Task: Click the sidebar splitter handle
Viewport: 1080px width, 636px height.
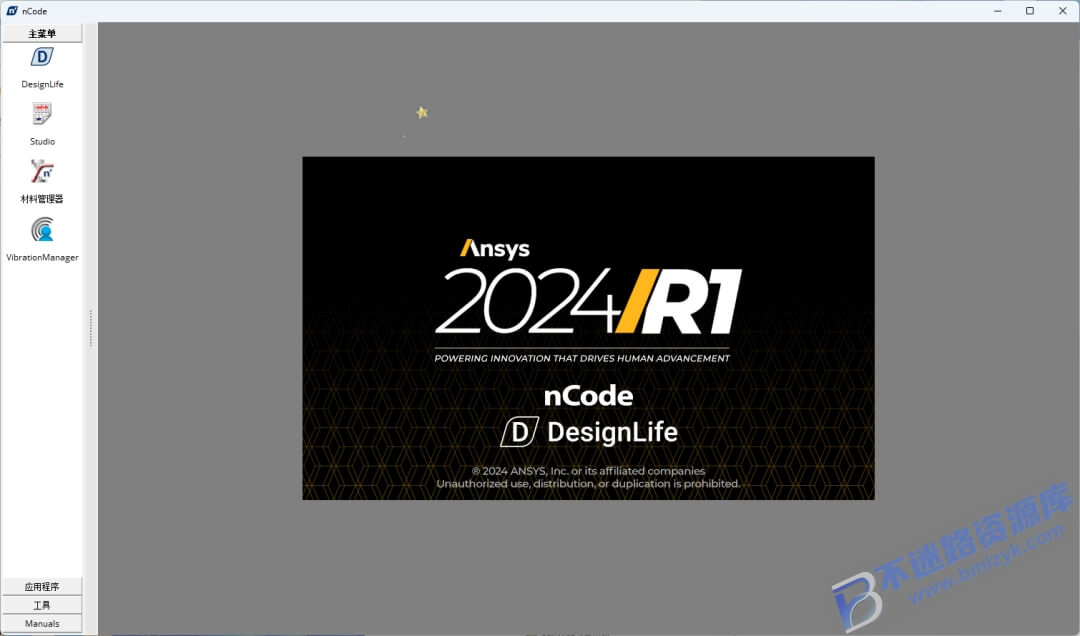Action: pos(90,329)
